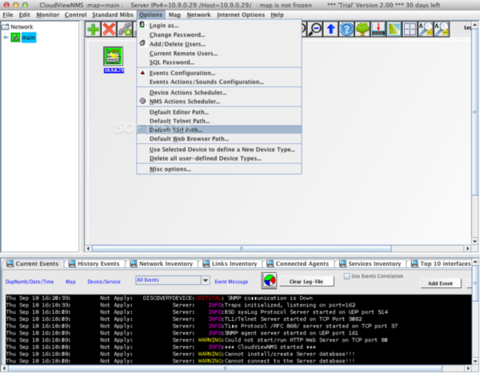The width and height of the screenshot is (480, 373).
Task: Click the blue up arrow icon
Action: click(331, 29)
